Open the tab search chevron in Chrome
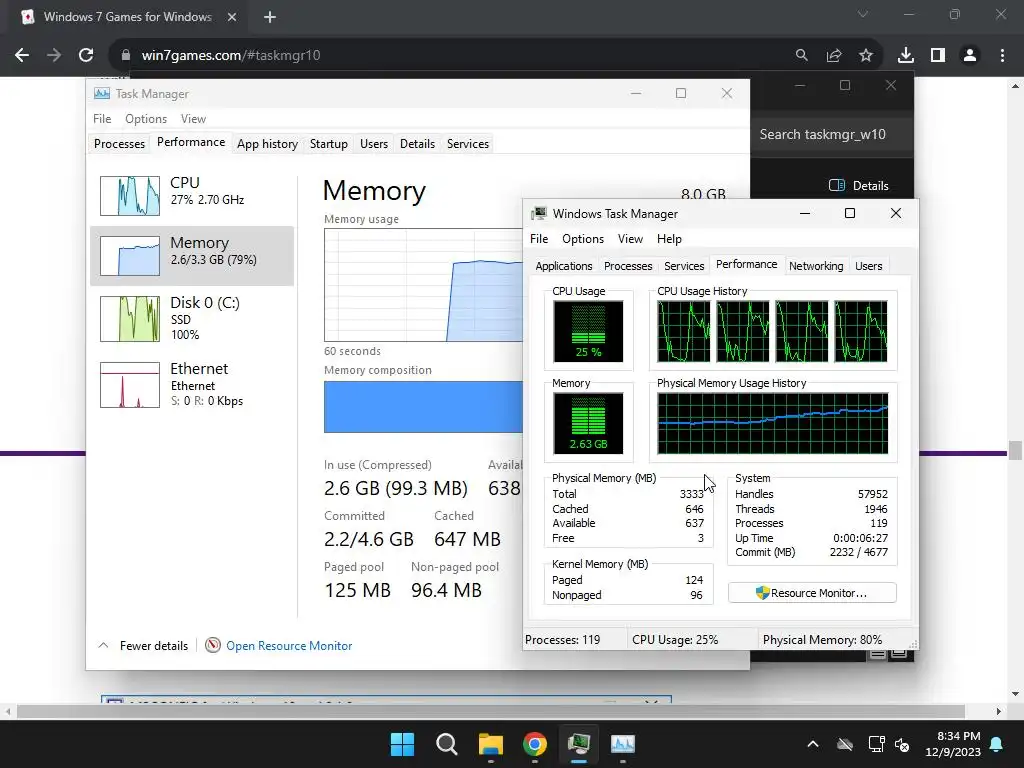This screenshot has width=1024, height=768. (863, 14)
